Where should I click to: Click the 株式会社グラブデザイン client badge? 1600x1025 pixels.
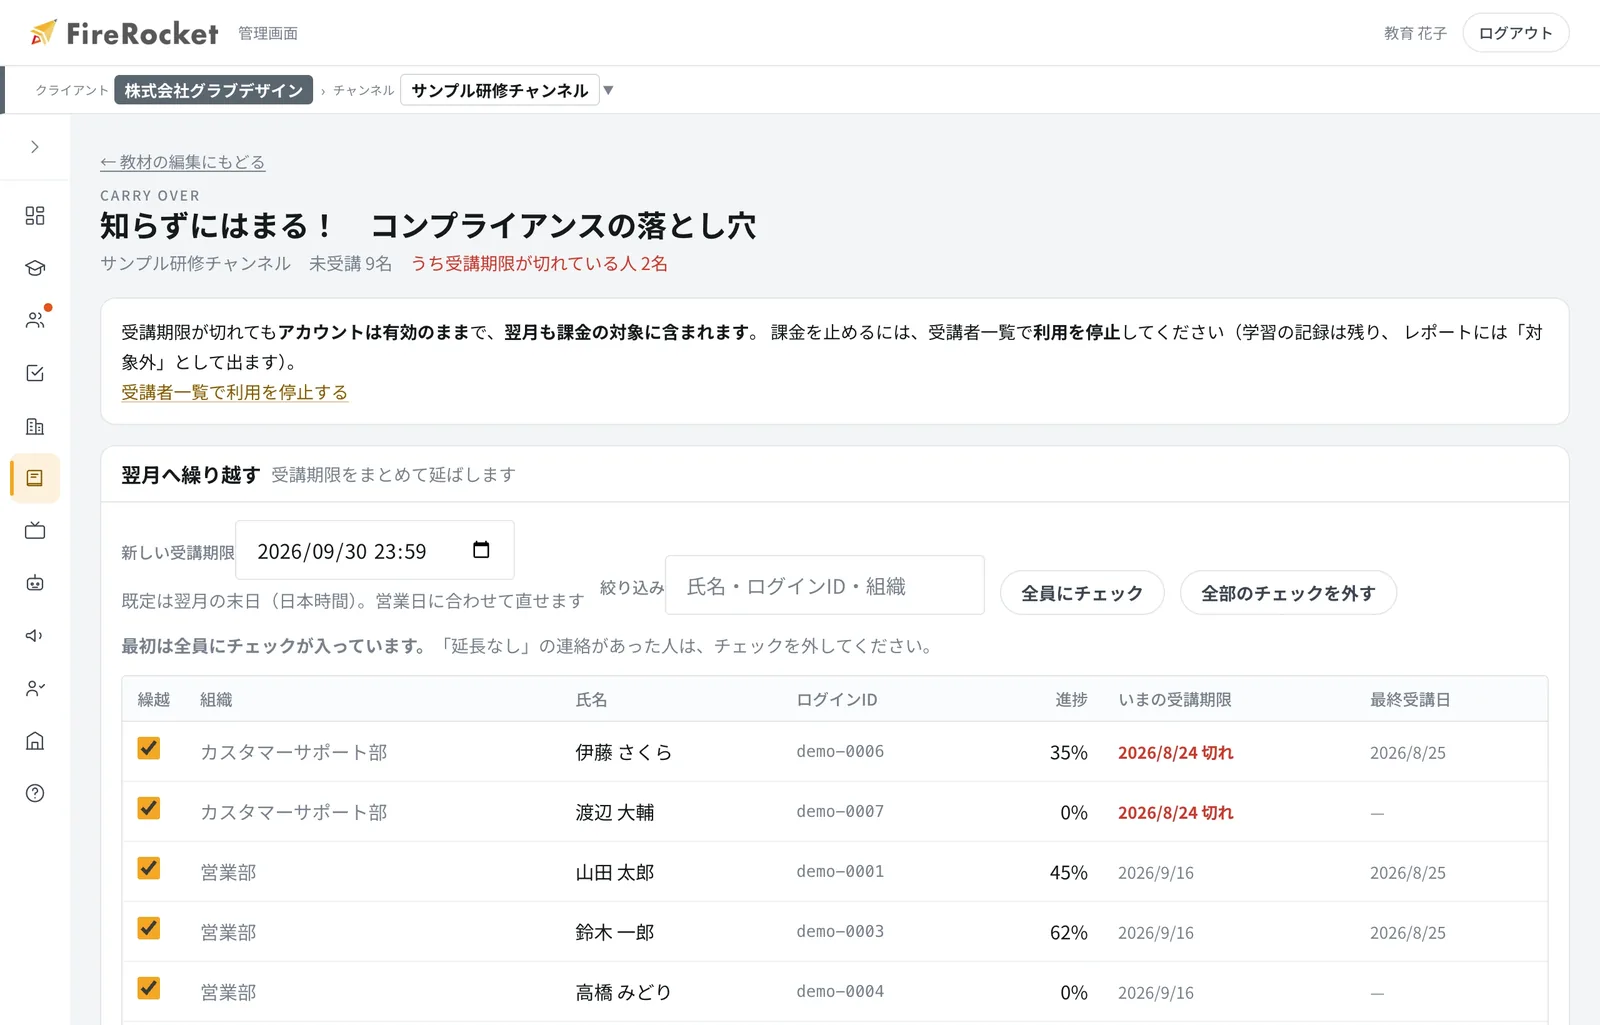pyautogui.click(x=214, y=90)
